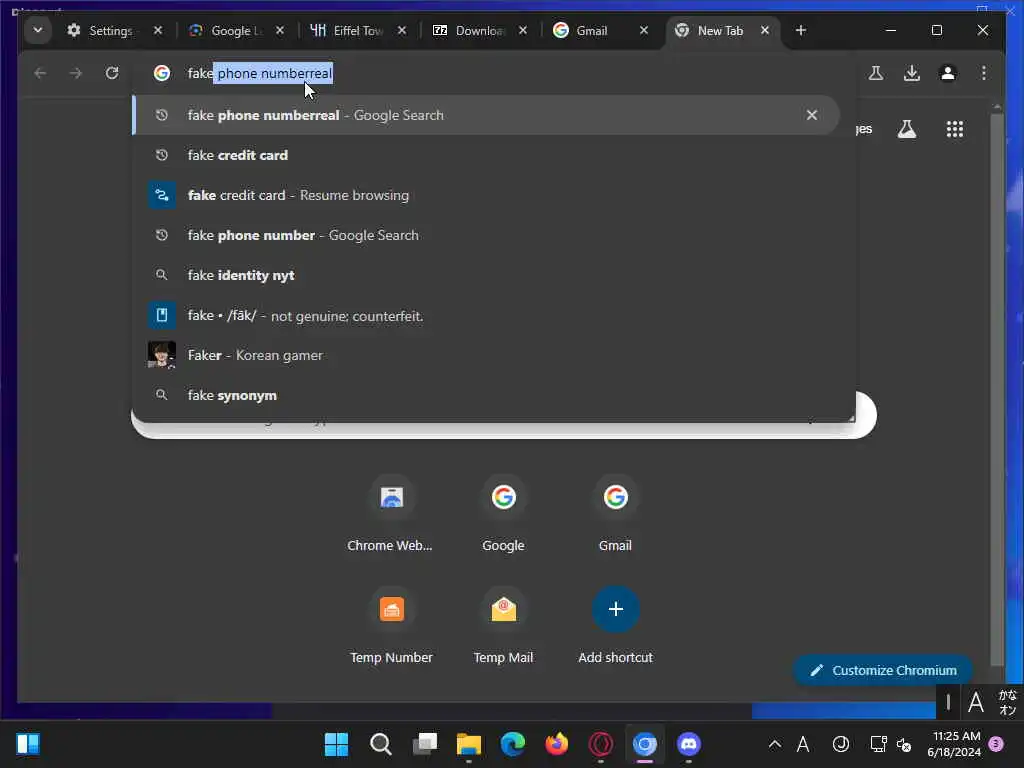Open Windows taskbar Search

[381, 744]
